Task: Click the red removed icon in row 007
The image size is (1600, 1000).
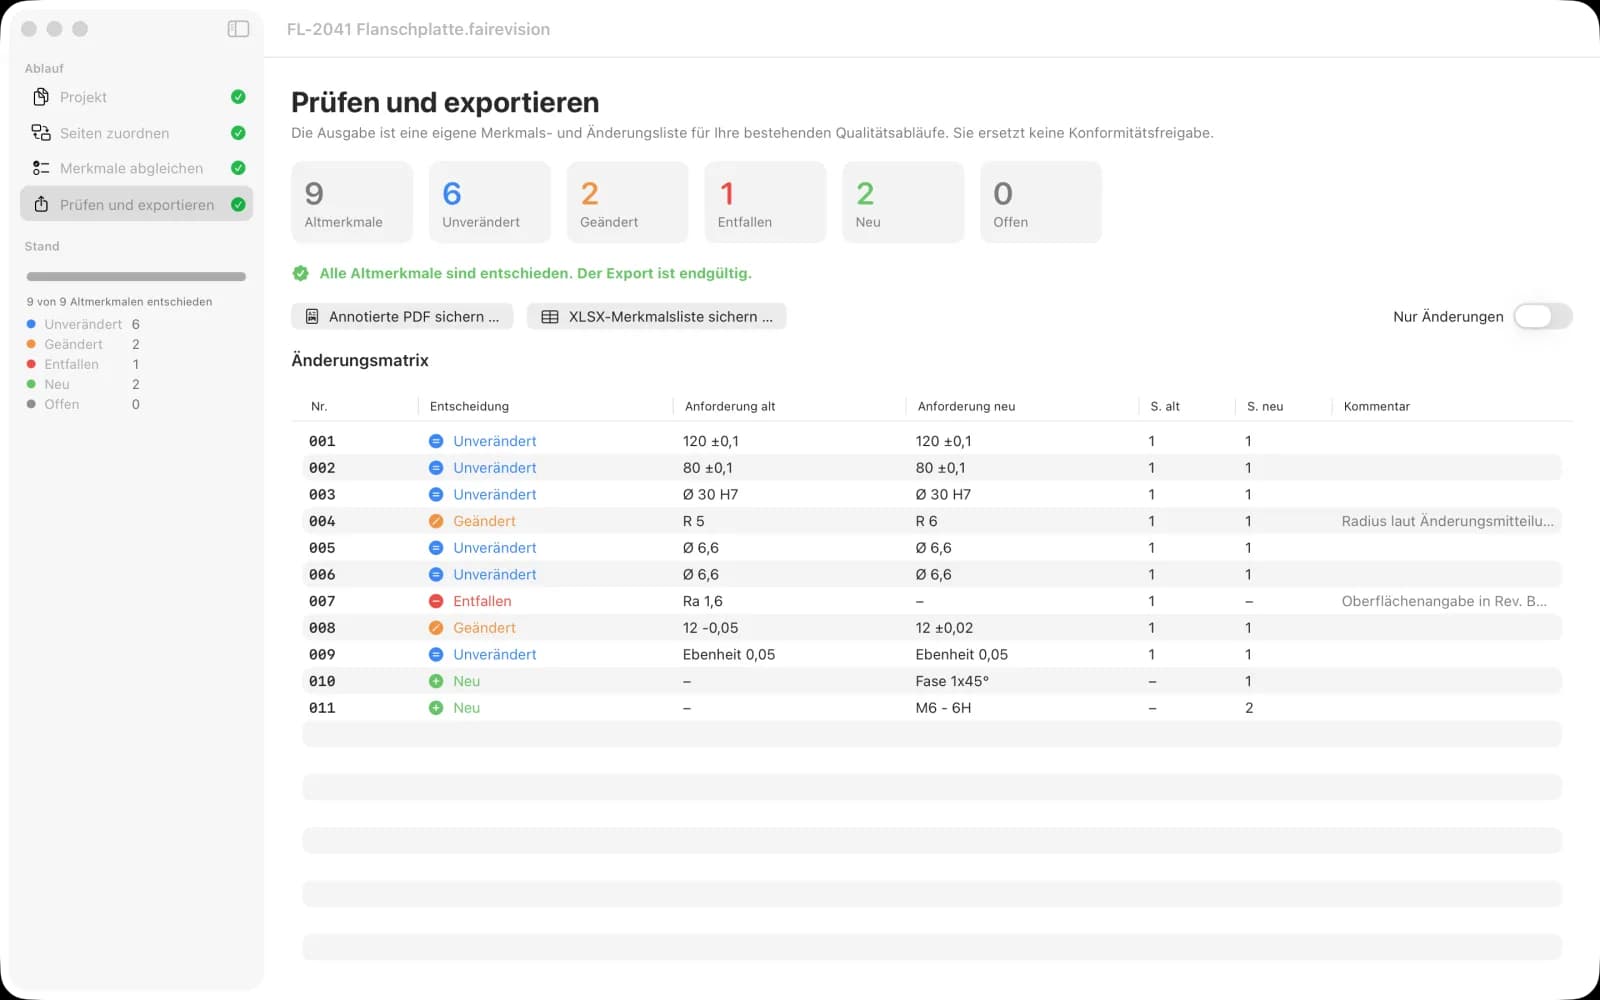Action: pos(436,601)
